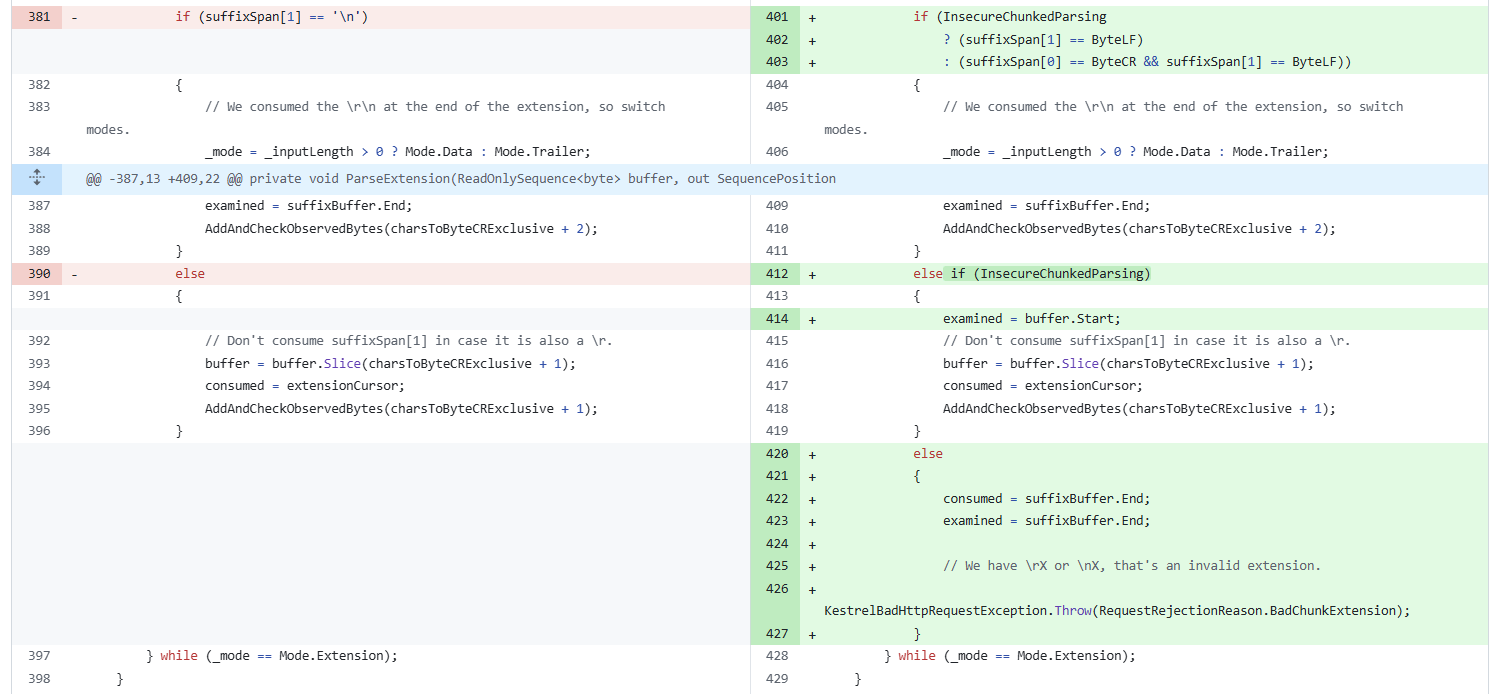Click the Slice link on right-side line 416
This screenshot has width=1498, height=694.
pos(1079,363)
